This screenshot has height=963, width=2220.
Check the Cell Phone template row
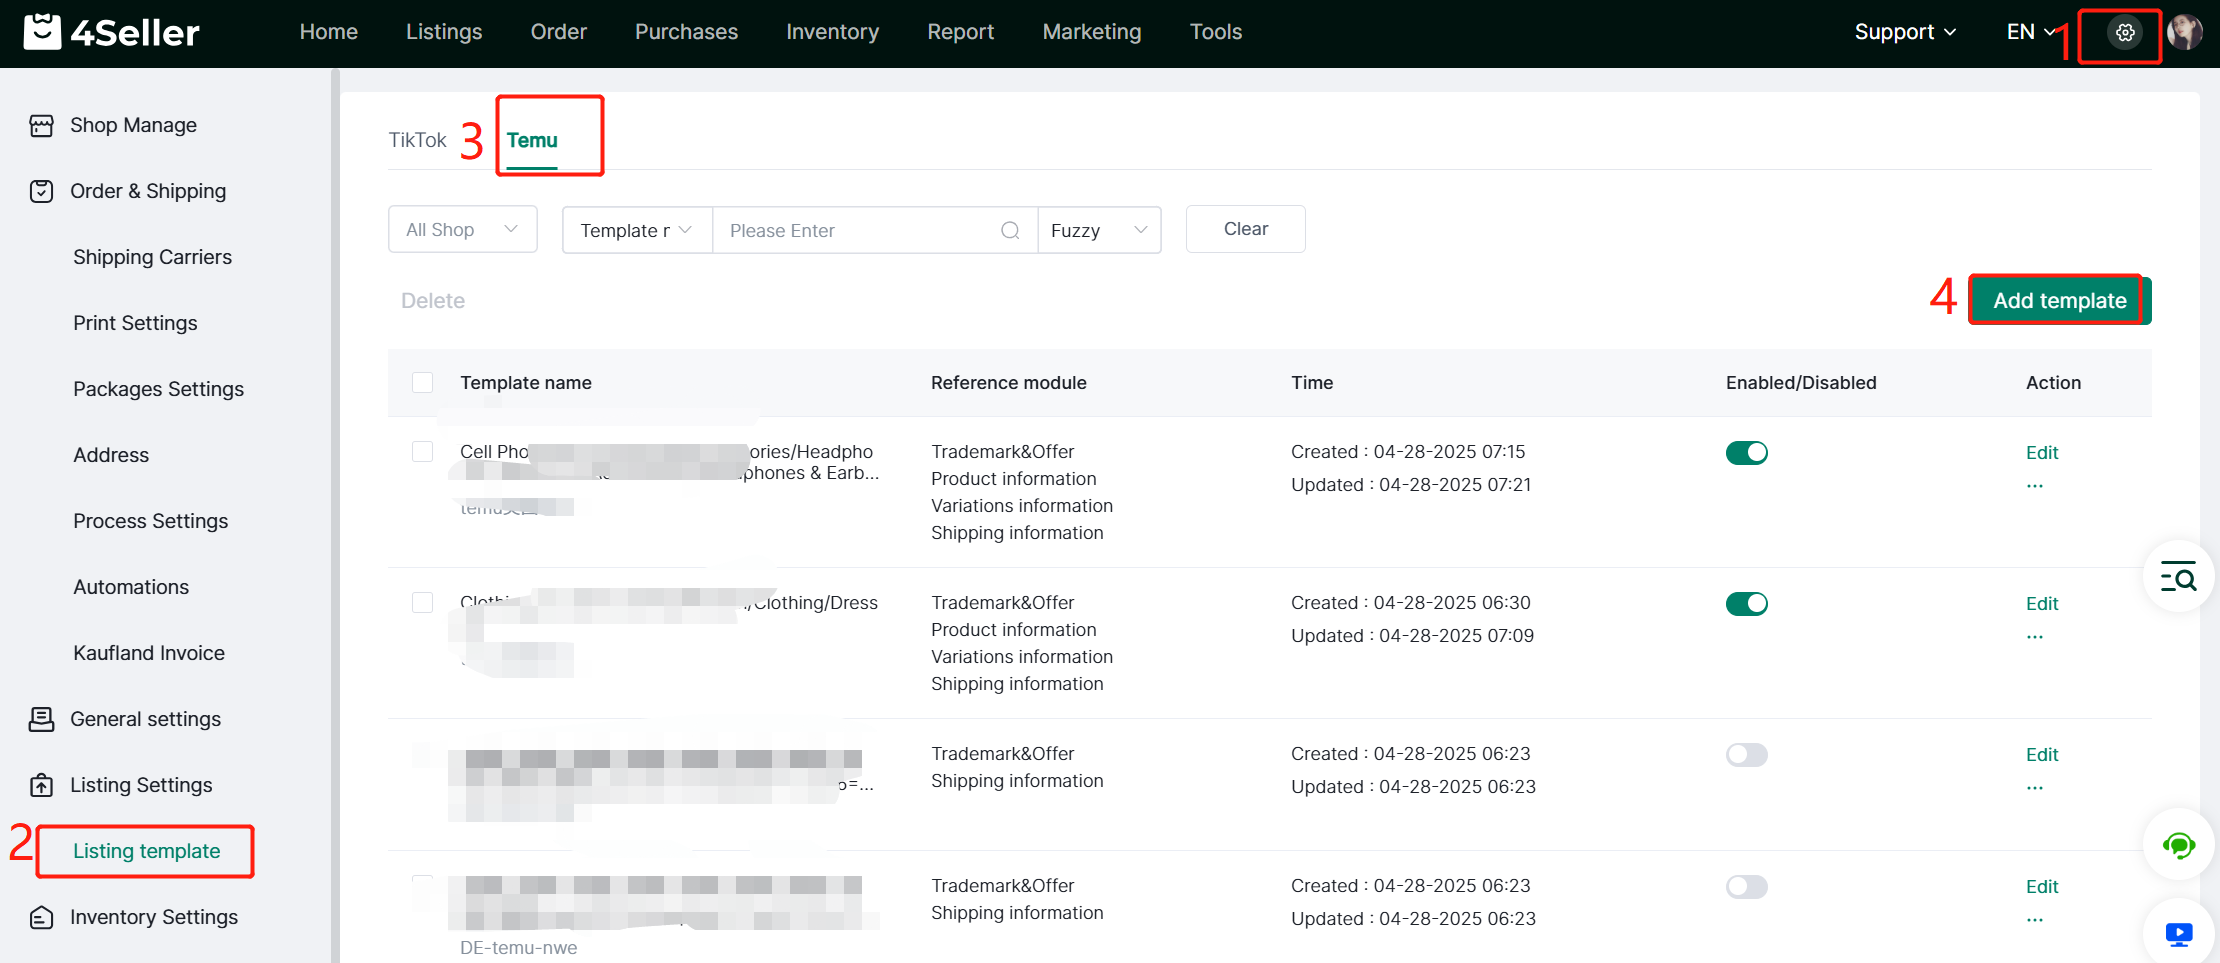click(x=423, y=451)
